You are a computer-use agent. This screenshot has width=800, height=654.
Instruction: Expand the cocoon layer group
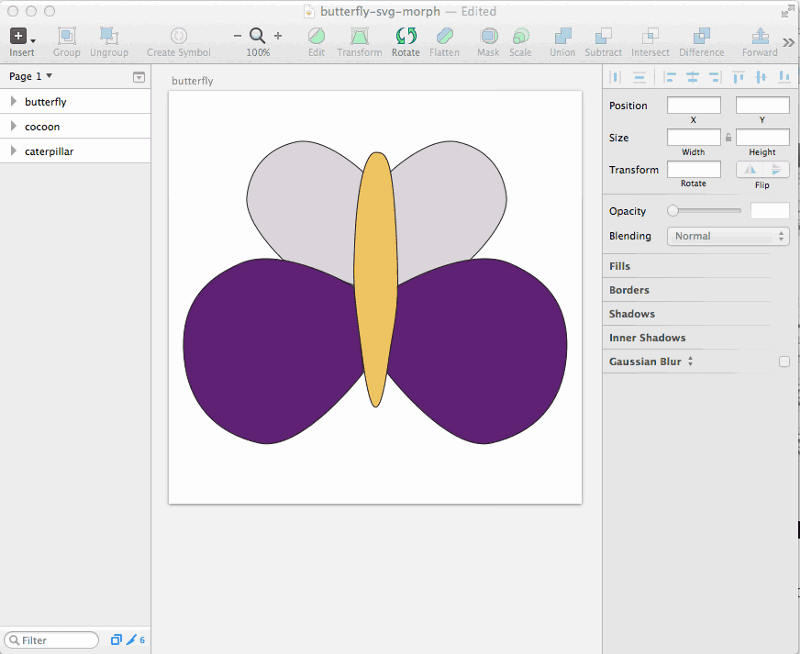[x=13, y=127]
